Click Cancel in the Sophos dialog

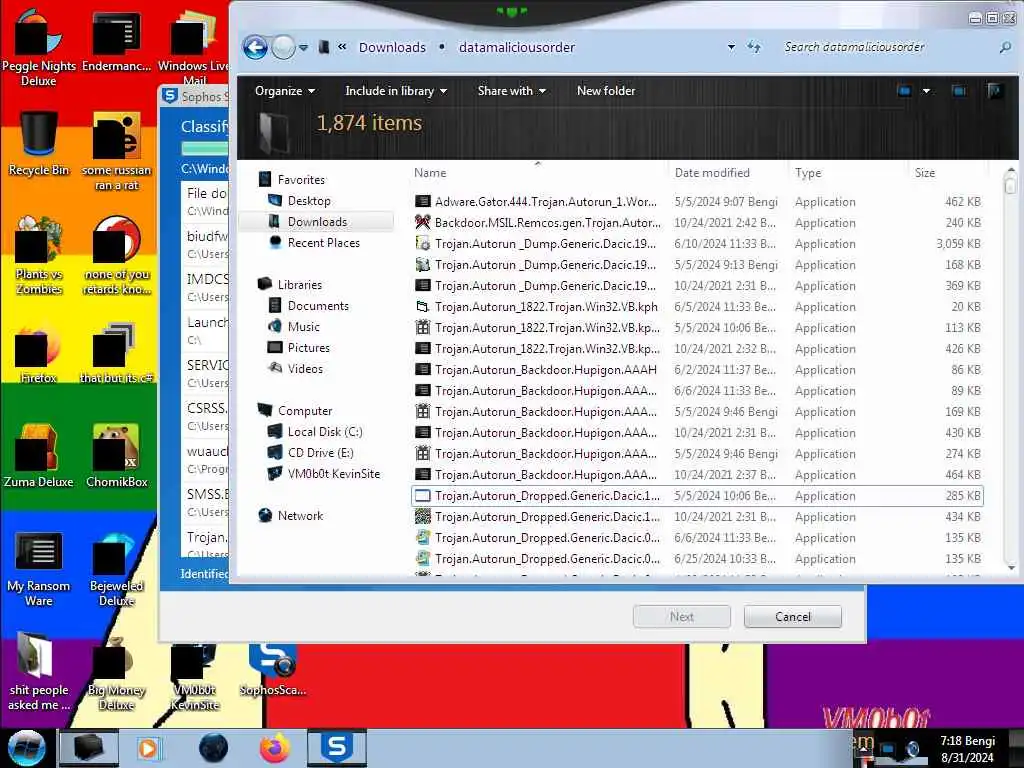pyautogui.click(x=792, y=616)
